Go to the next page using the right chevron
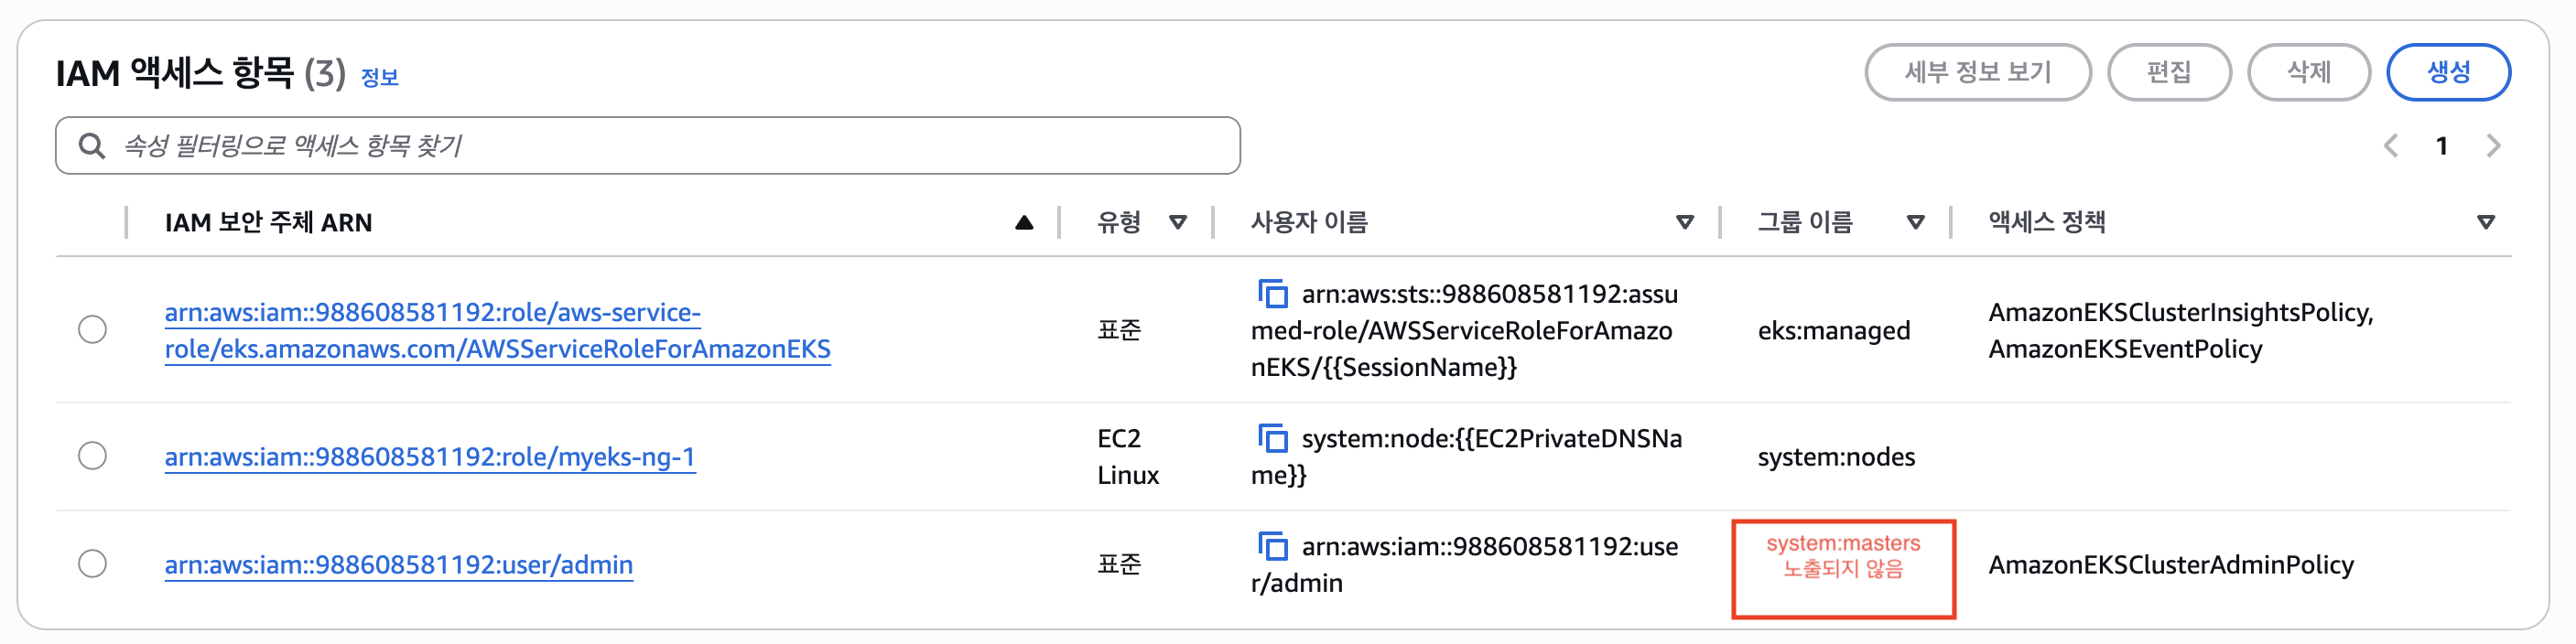Image resolution: width=2576 pixels, height=644 pixels. click(x=2493, y=145)
